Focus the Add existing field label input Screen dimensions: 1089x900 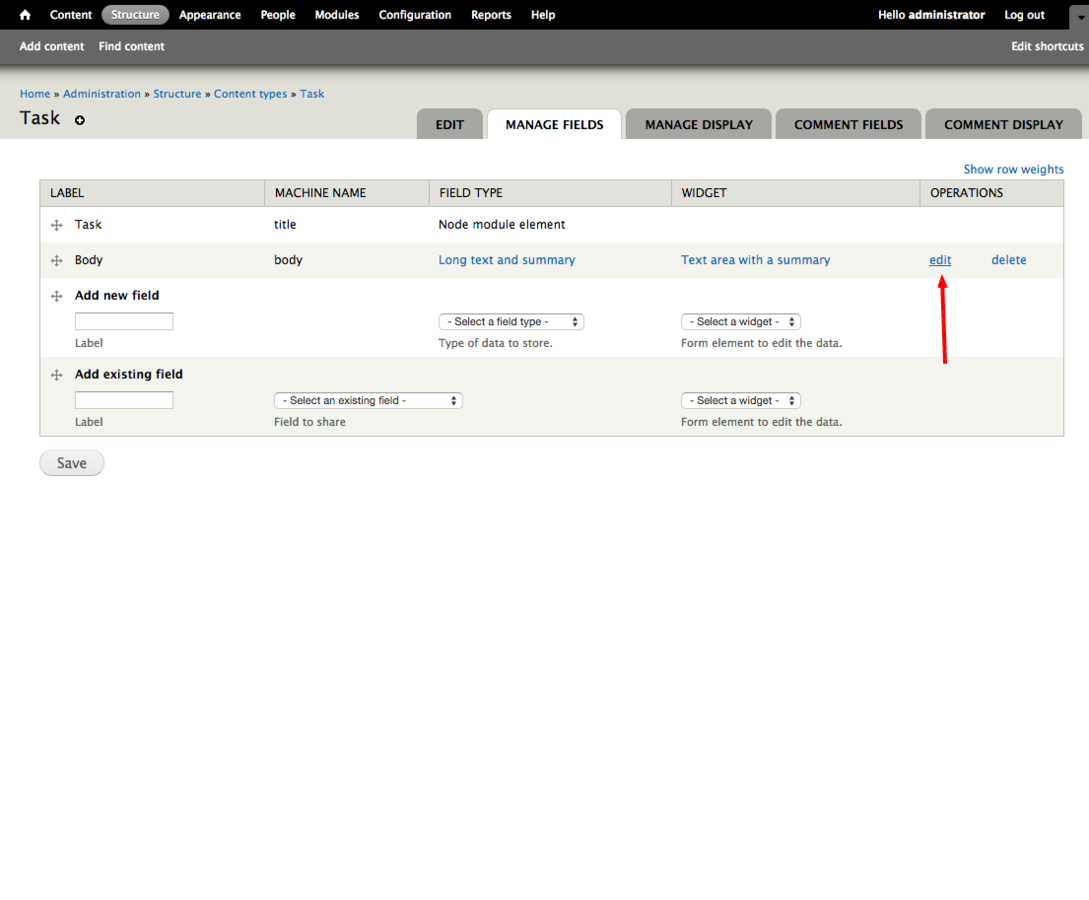pyautogui.click(x=124, y=400)
